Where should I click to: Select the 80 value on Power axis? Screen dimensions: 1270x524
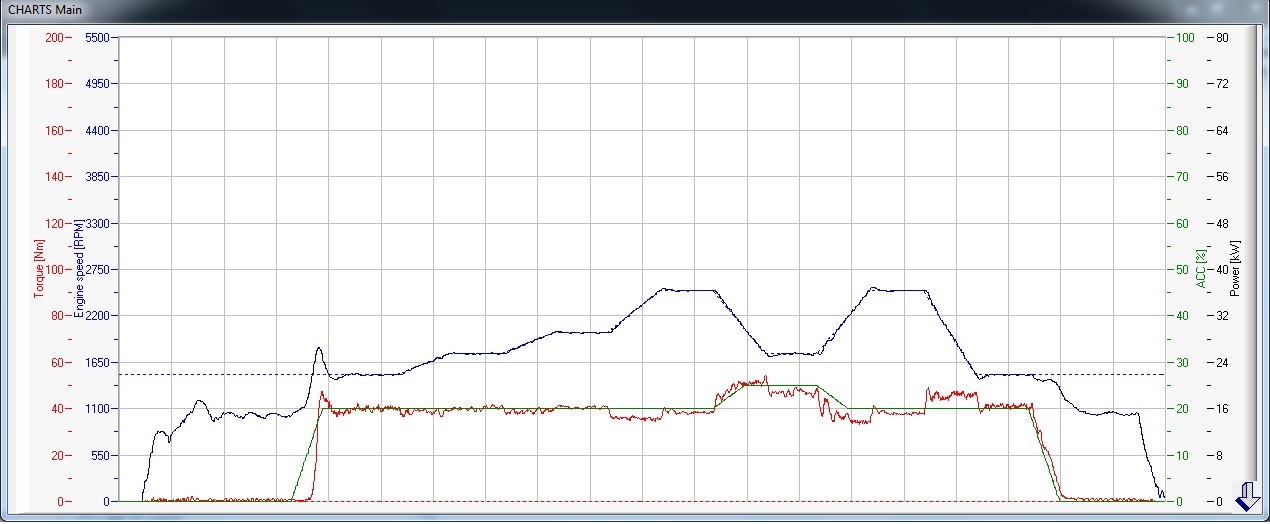[x=1221, y=37]
